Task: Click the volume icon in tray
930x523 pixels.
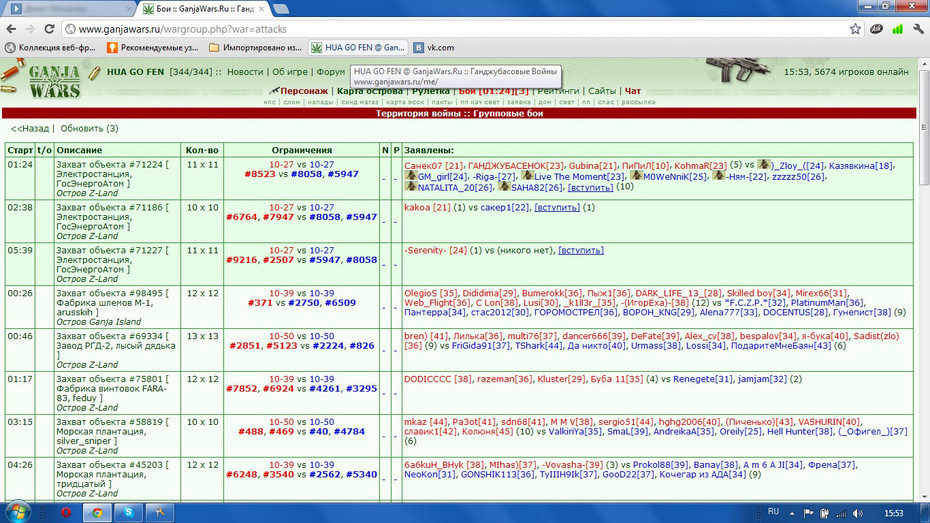Action: (x=858, y=514)
